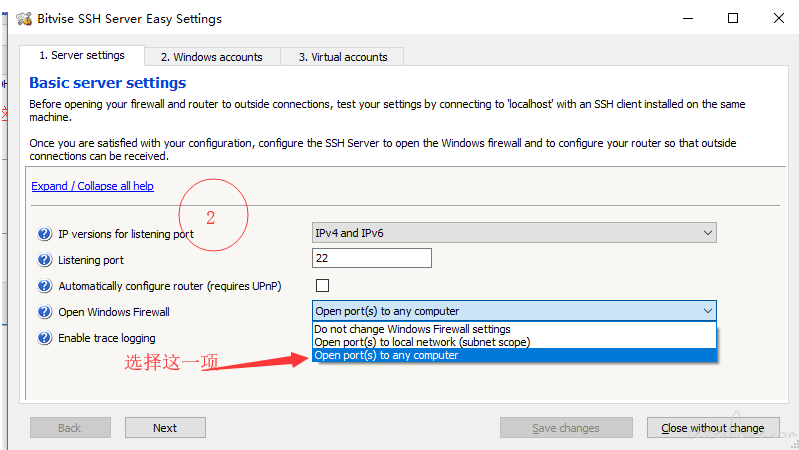The width and height of the screenshot is (799, 450).
Task: Click help icon for IP versions setting
Action: [44, 234]
